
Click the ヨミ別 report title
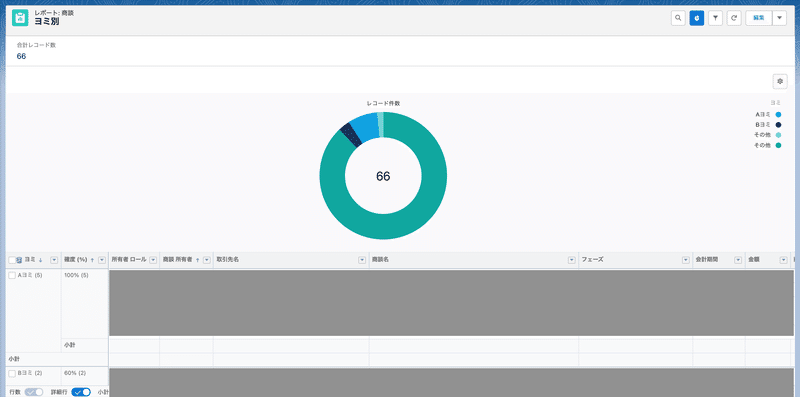tap(48, 21)
